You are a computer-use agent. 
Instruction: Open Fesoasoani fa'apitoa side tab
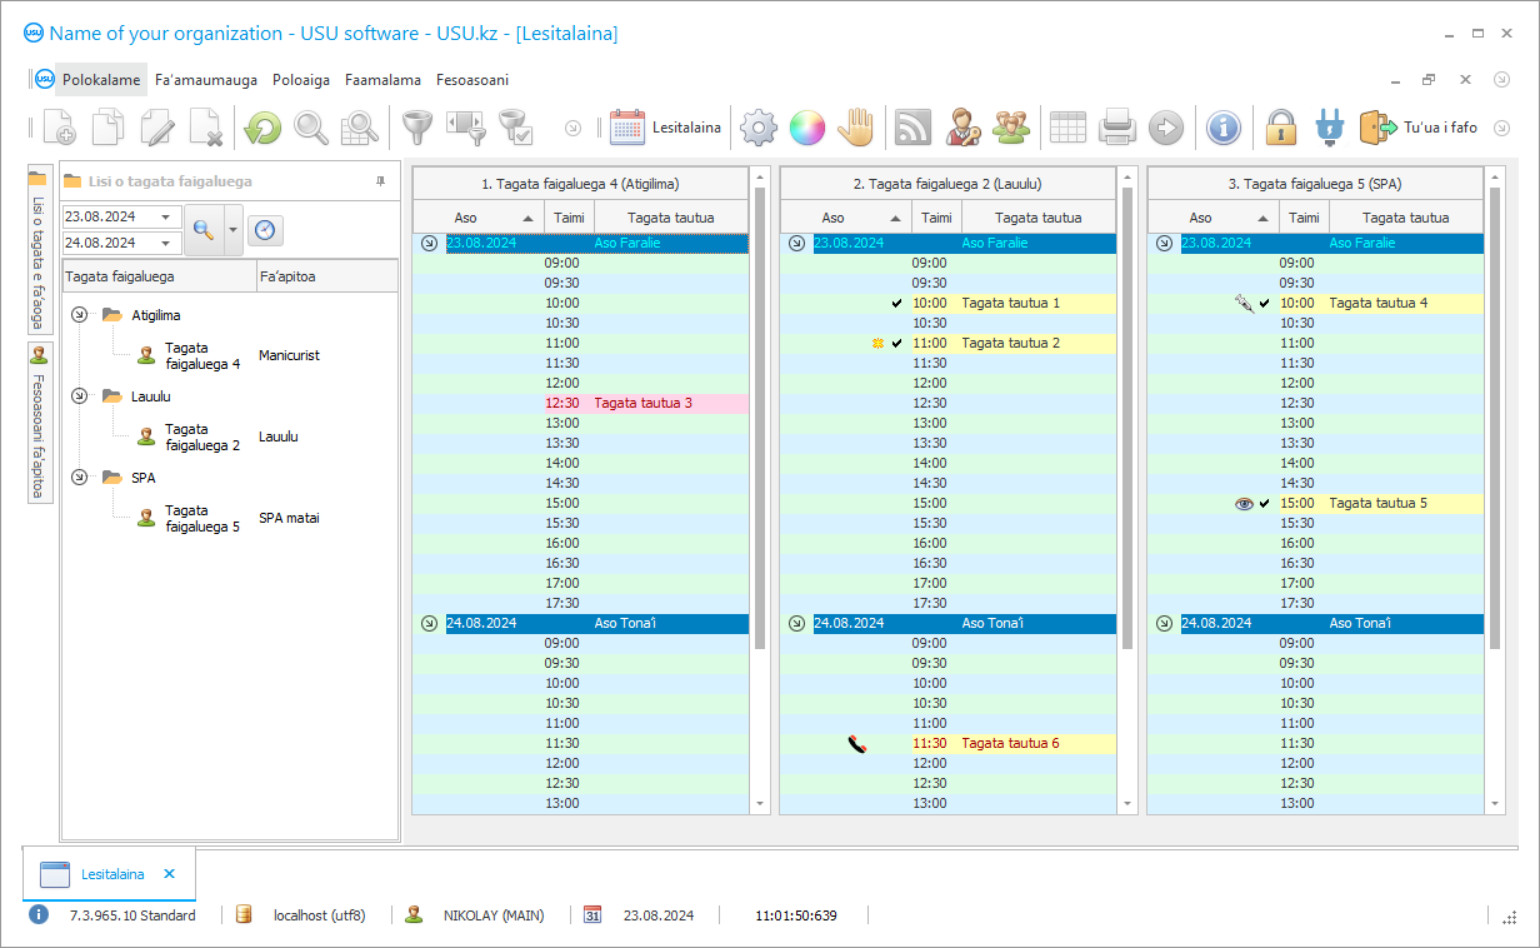[39, 423]
